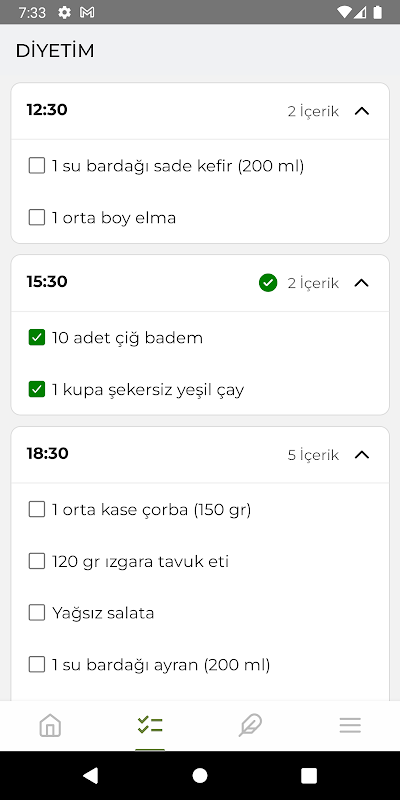Collapse the 15:30 meal section chevron
The height and width of the screenshot is (800, 400).
(362, 283)
